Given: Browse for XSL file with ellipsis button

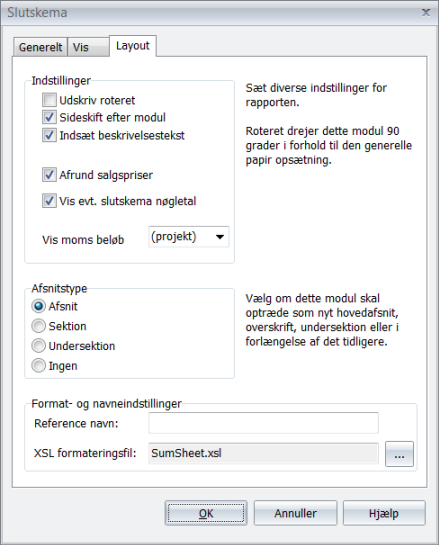Looking at the screenshot, I should tap(399, 454).
